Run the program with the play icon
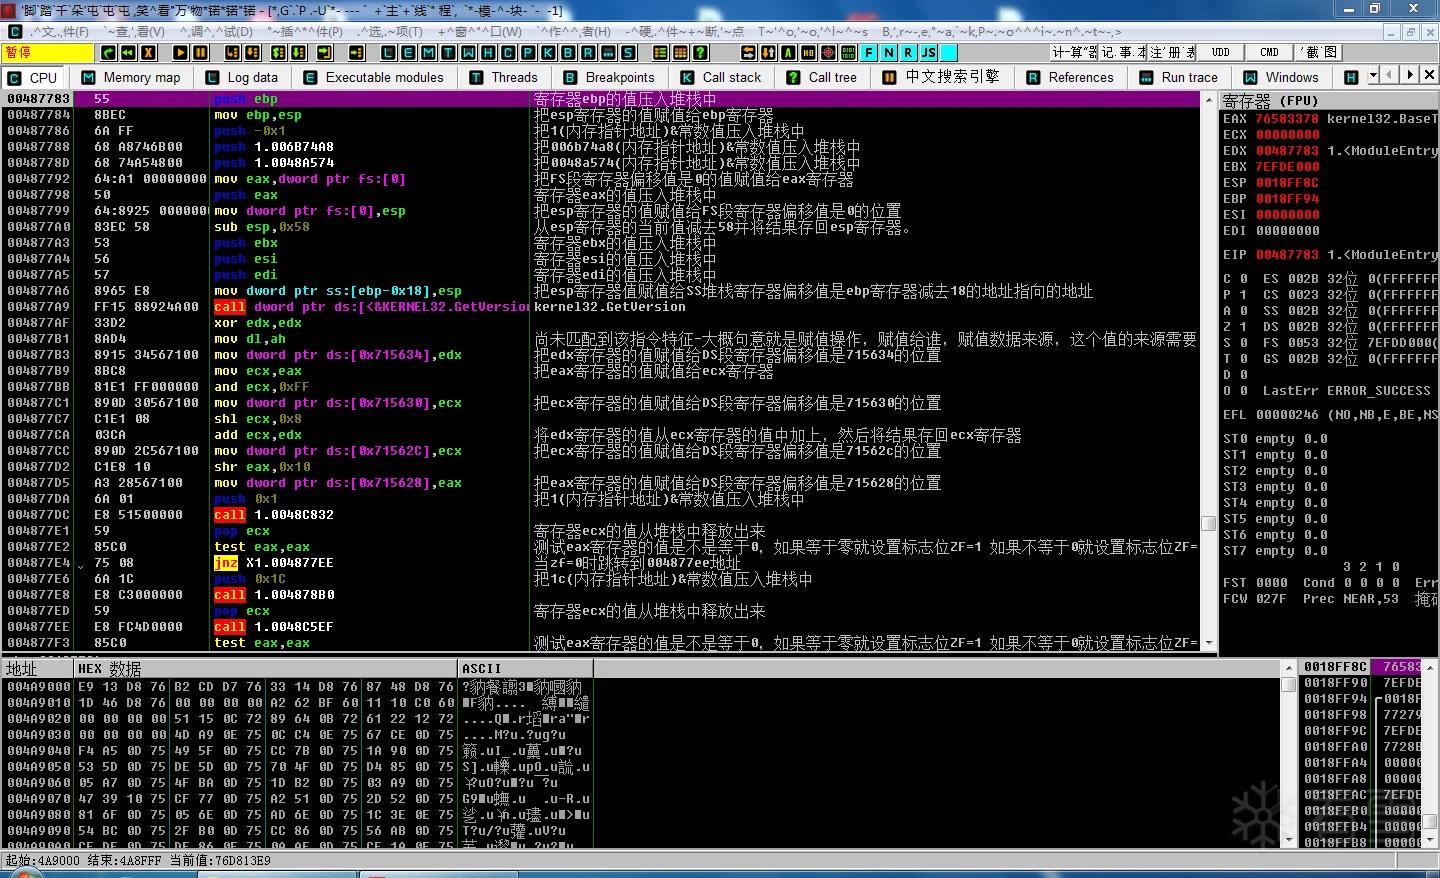 (x=180, y=52)
